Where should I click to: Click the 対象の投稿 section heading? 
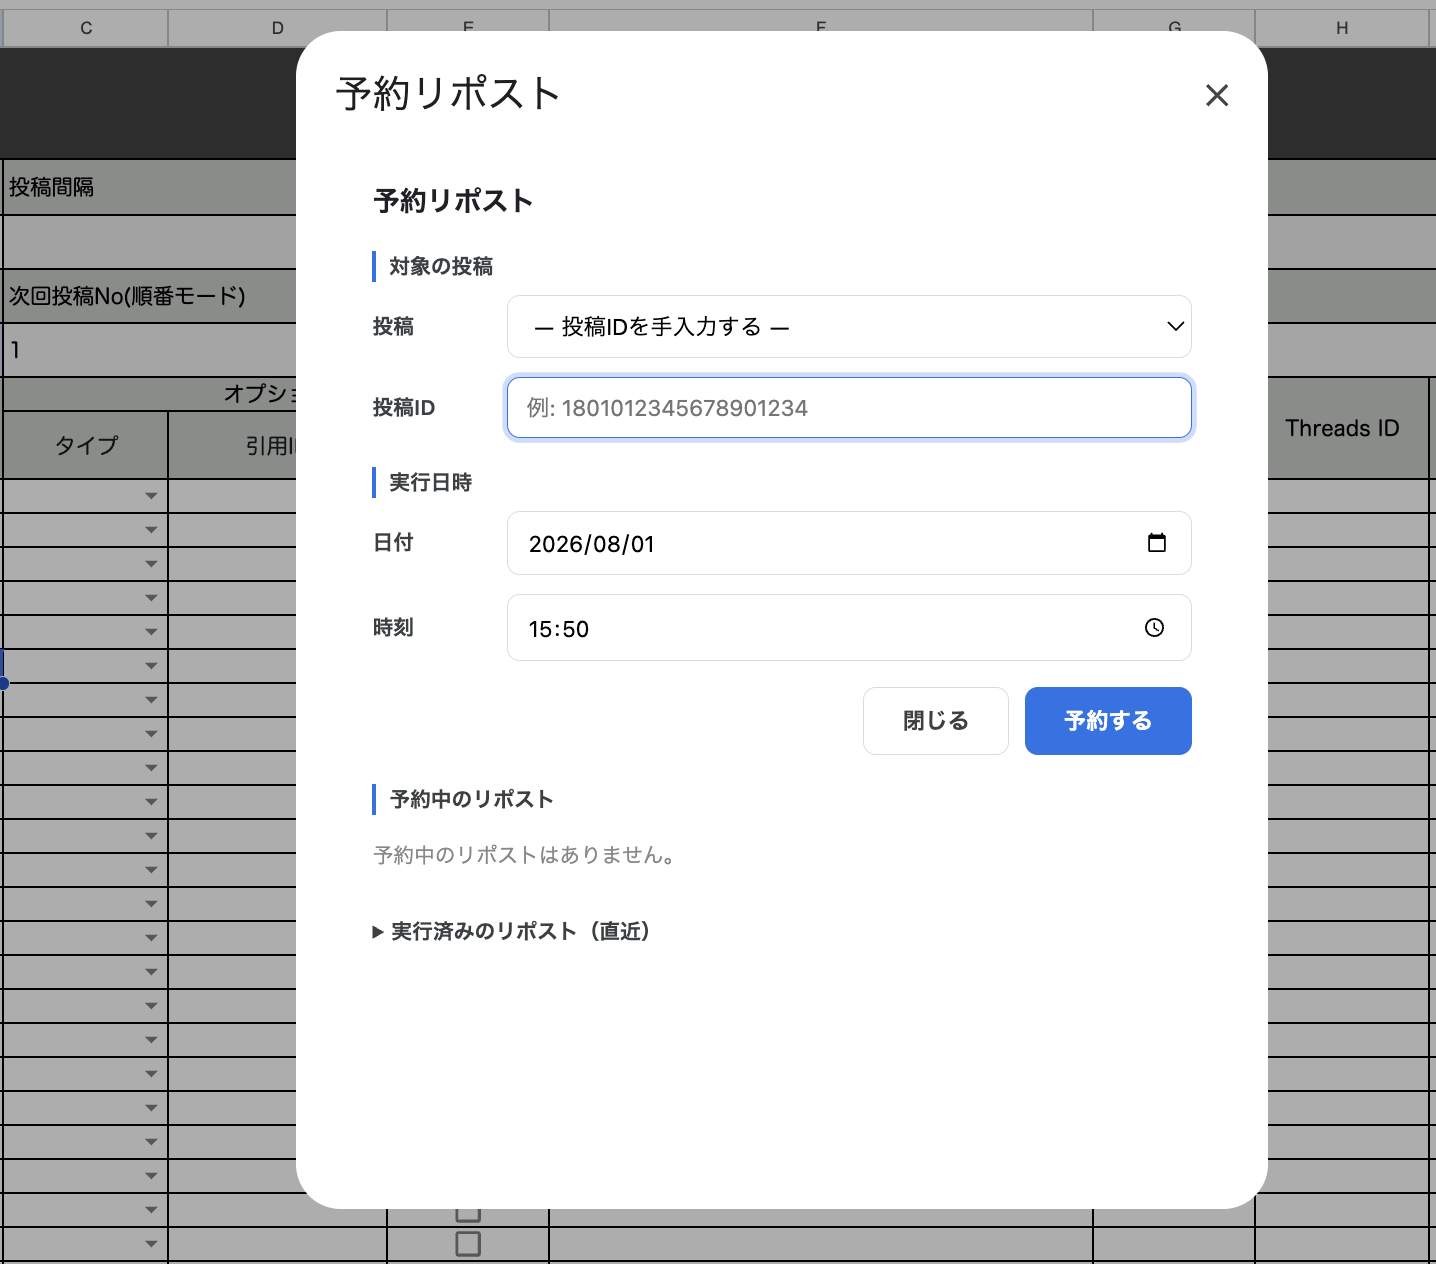coord(441,266)
